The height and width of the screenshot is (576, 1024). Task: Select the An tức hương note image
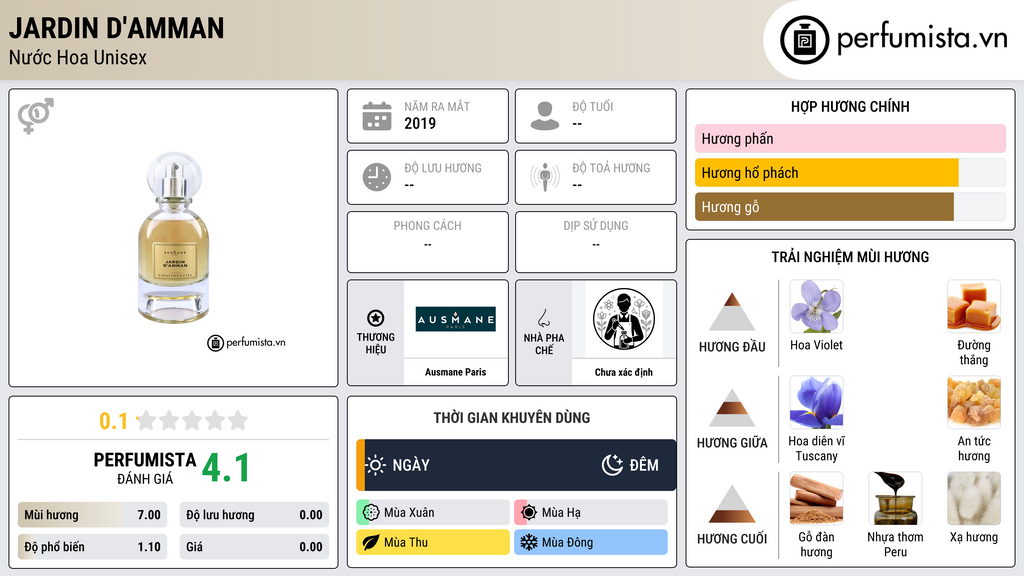pos(974,402)
